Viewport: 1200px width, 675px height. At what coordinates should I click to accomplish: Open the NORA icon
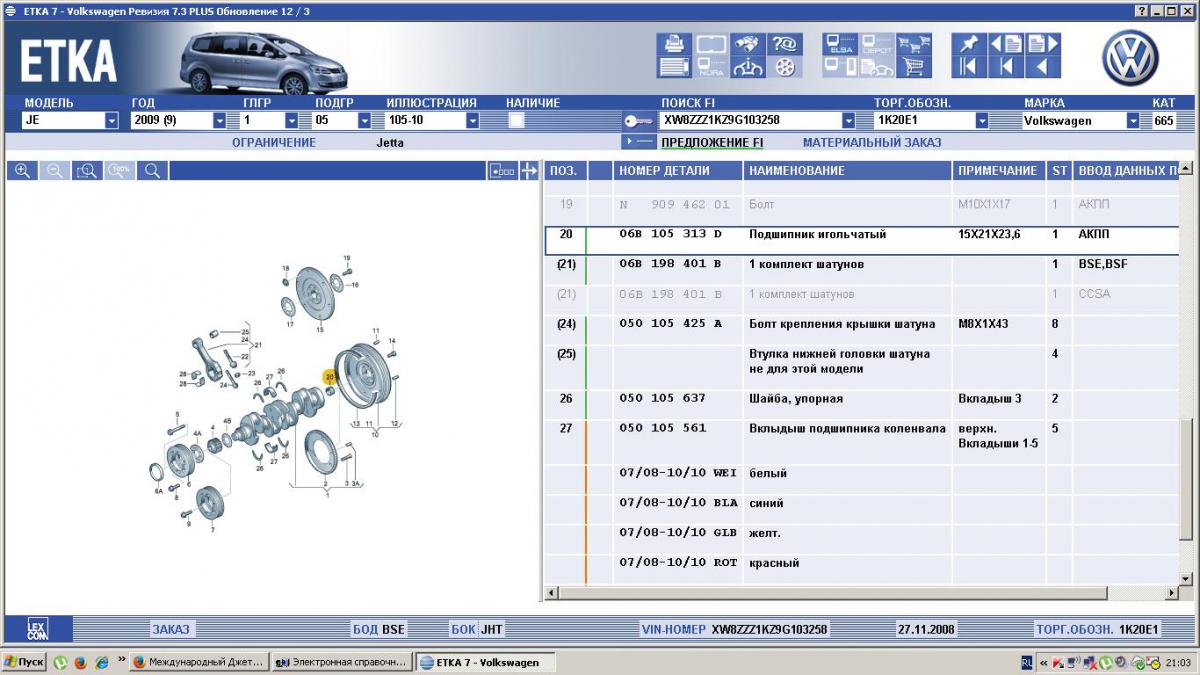click(x=710, y=67)
